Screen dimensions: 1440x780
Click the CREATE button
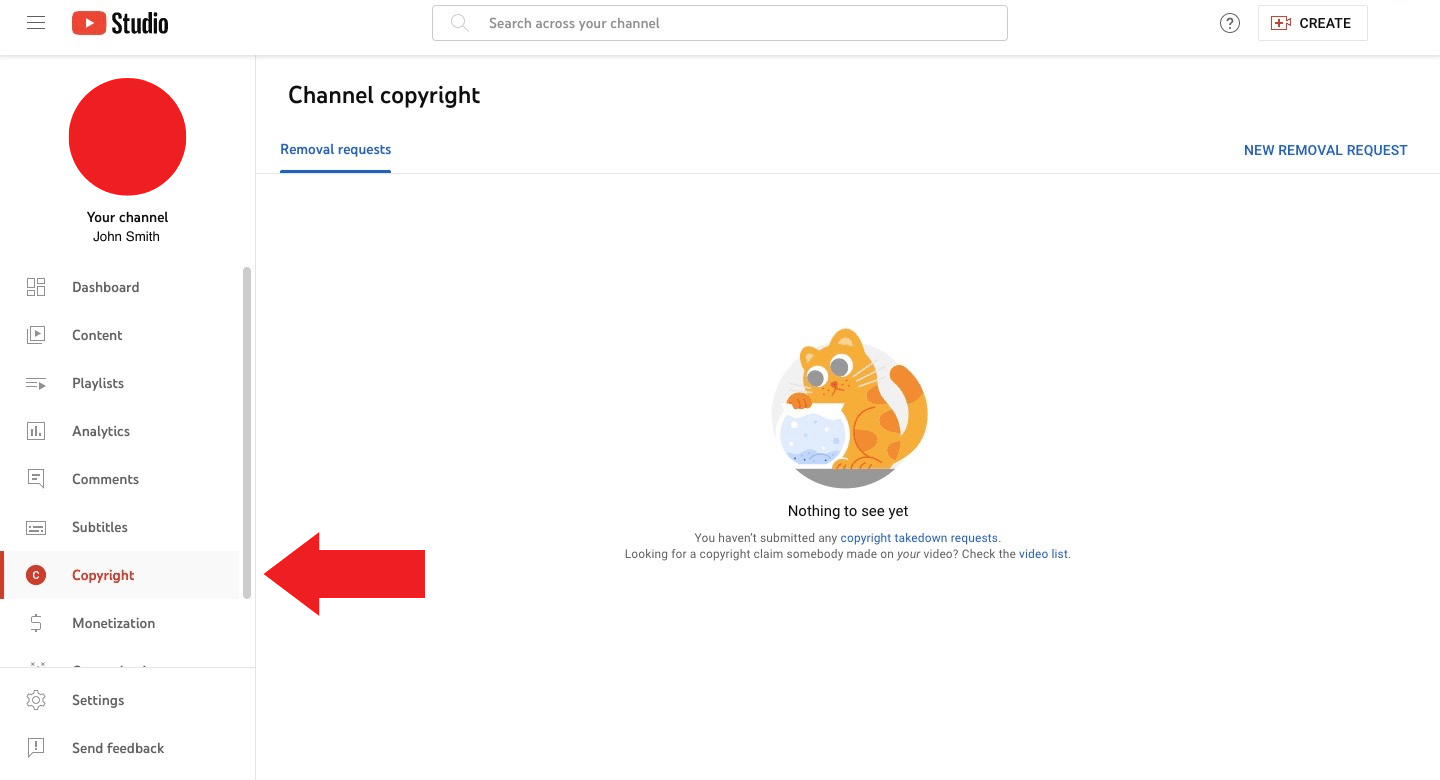click(1312, 22)
